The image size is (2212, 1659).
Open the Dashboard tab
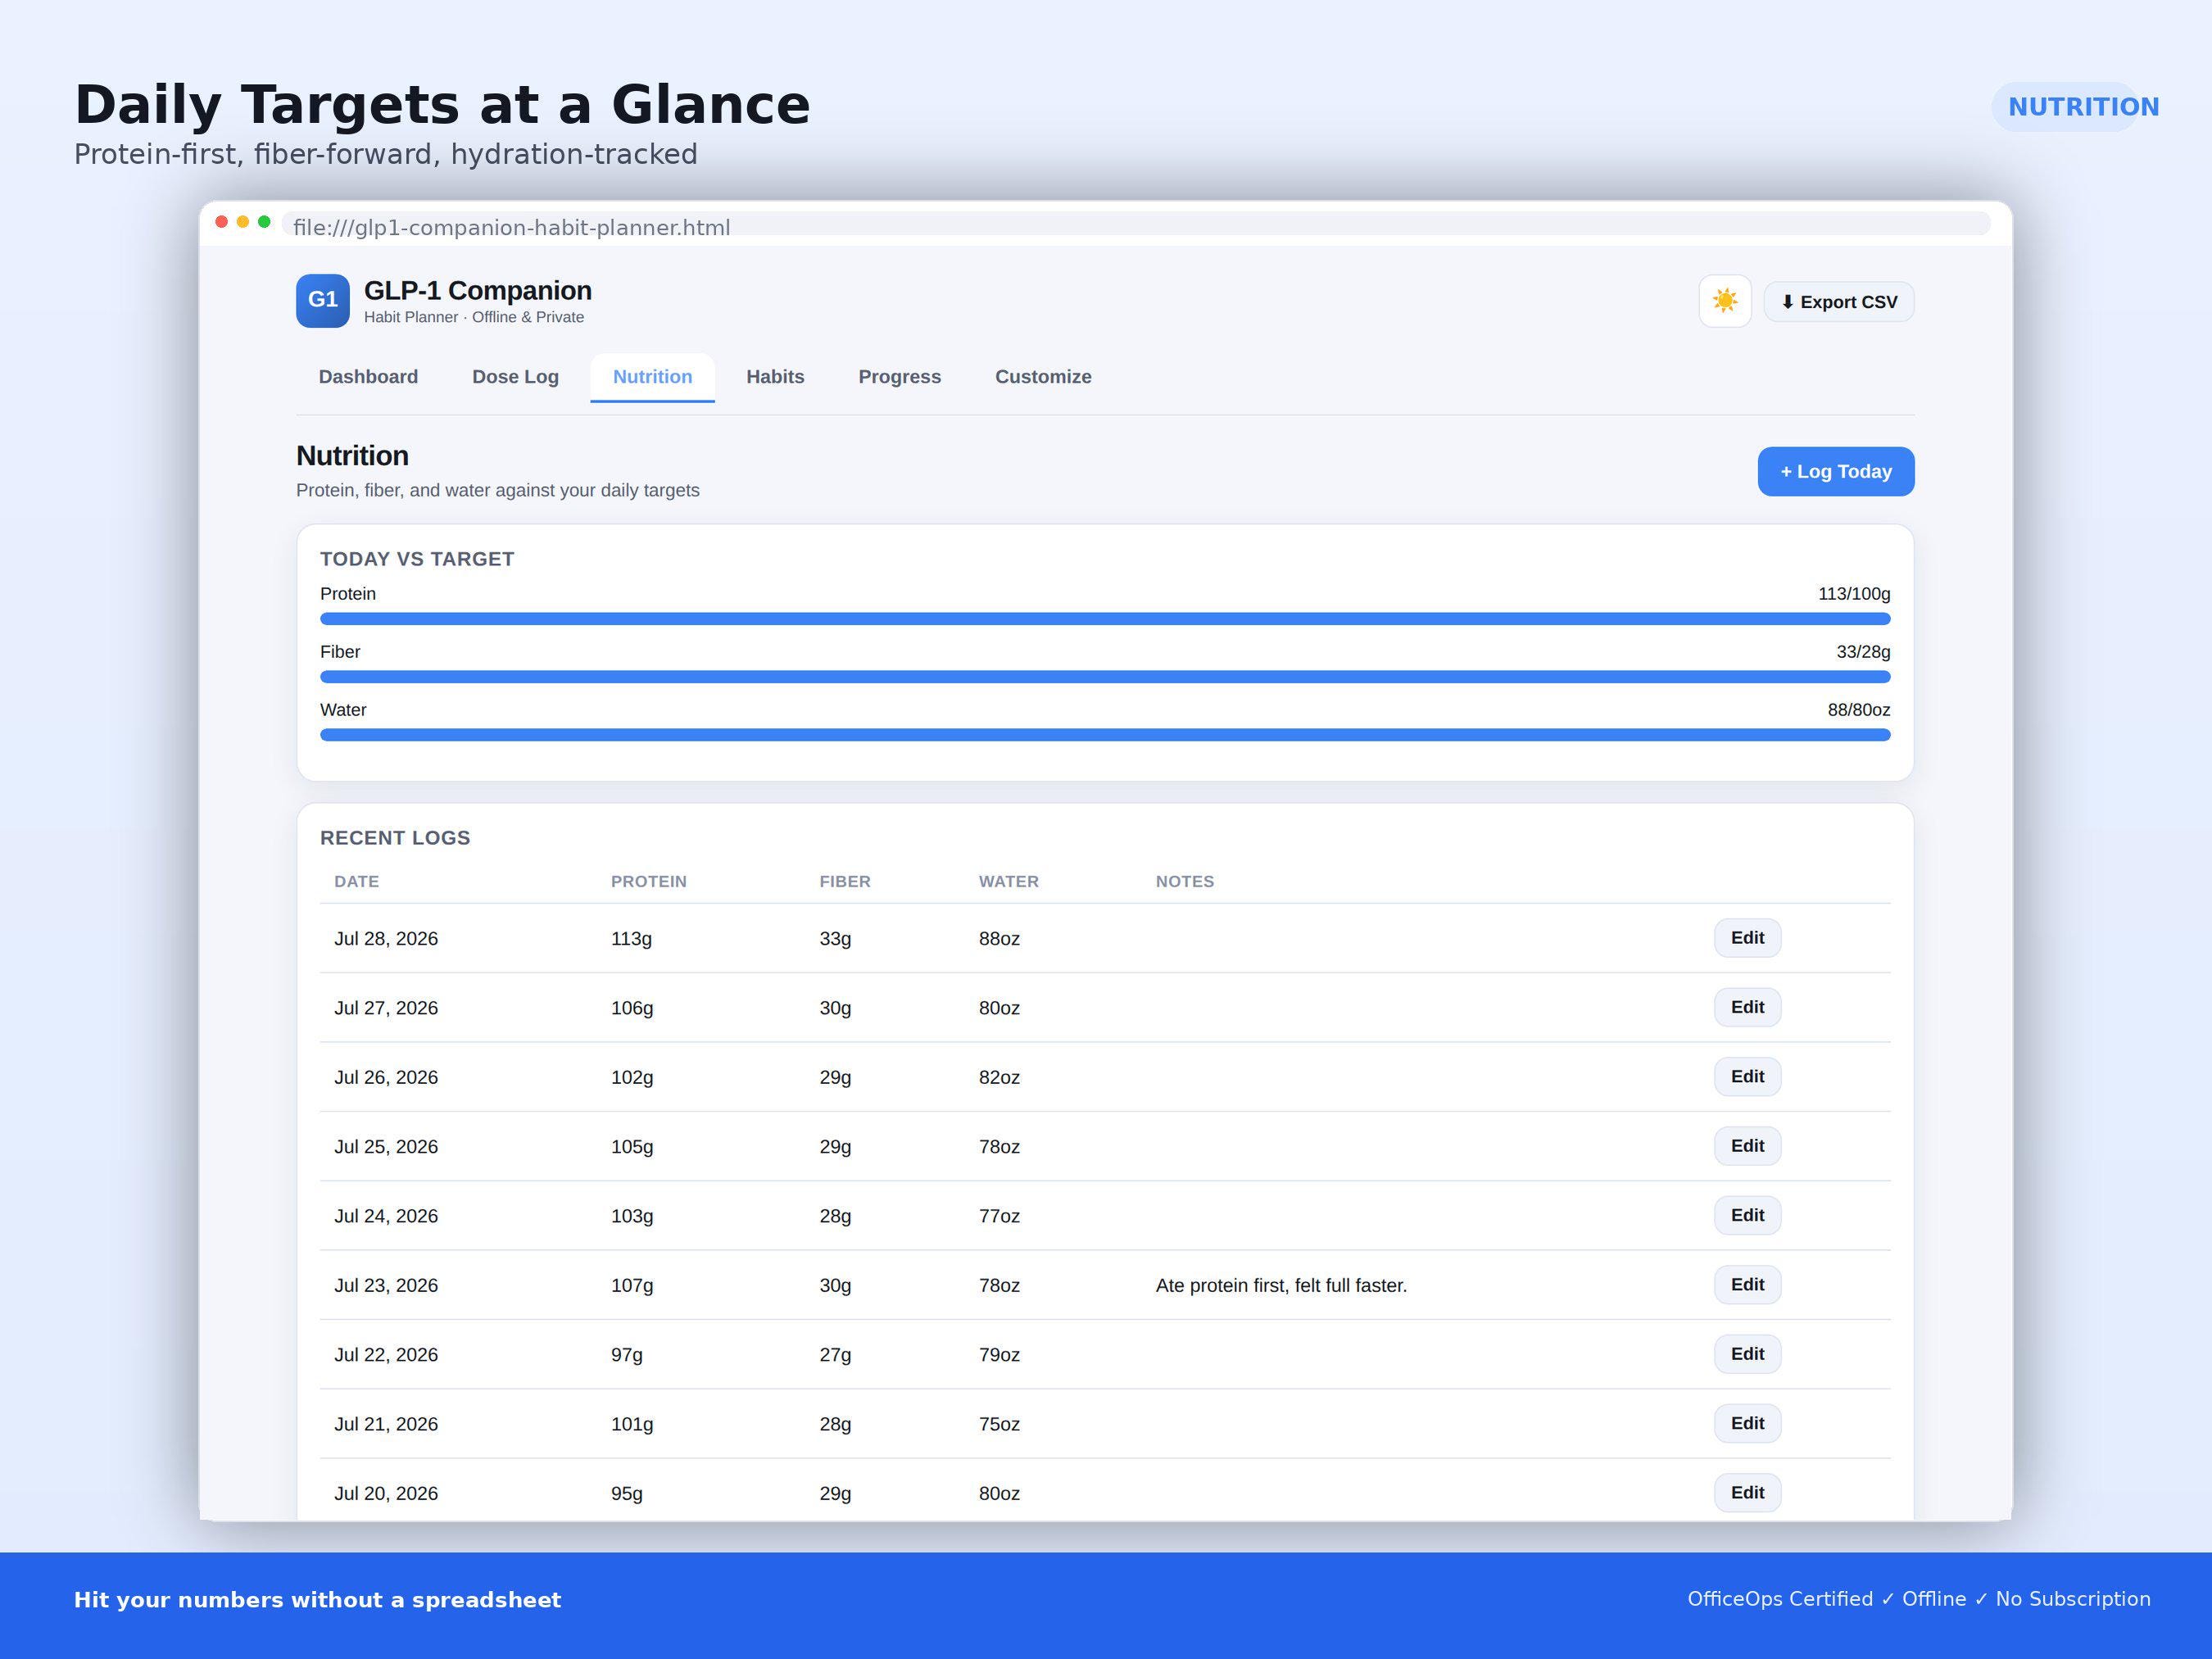point(368,377)
